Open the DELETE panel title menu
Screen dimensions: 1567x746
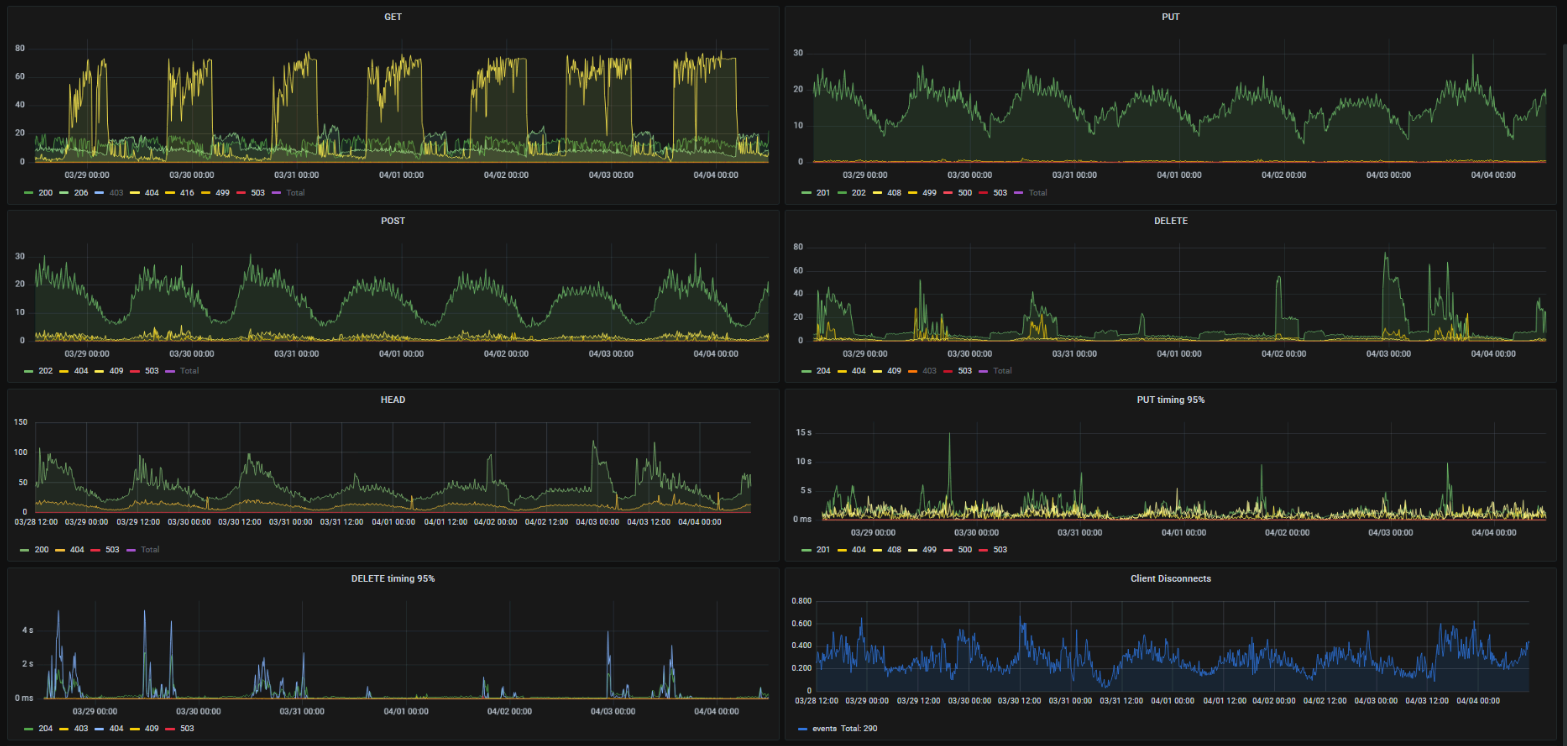1171,220
